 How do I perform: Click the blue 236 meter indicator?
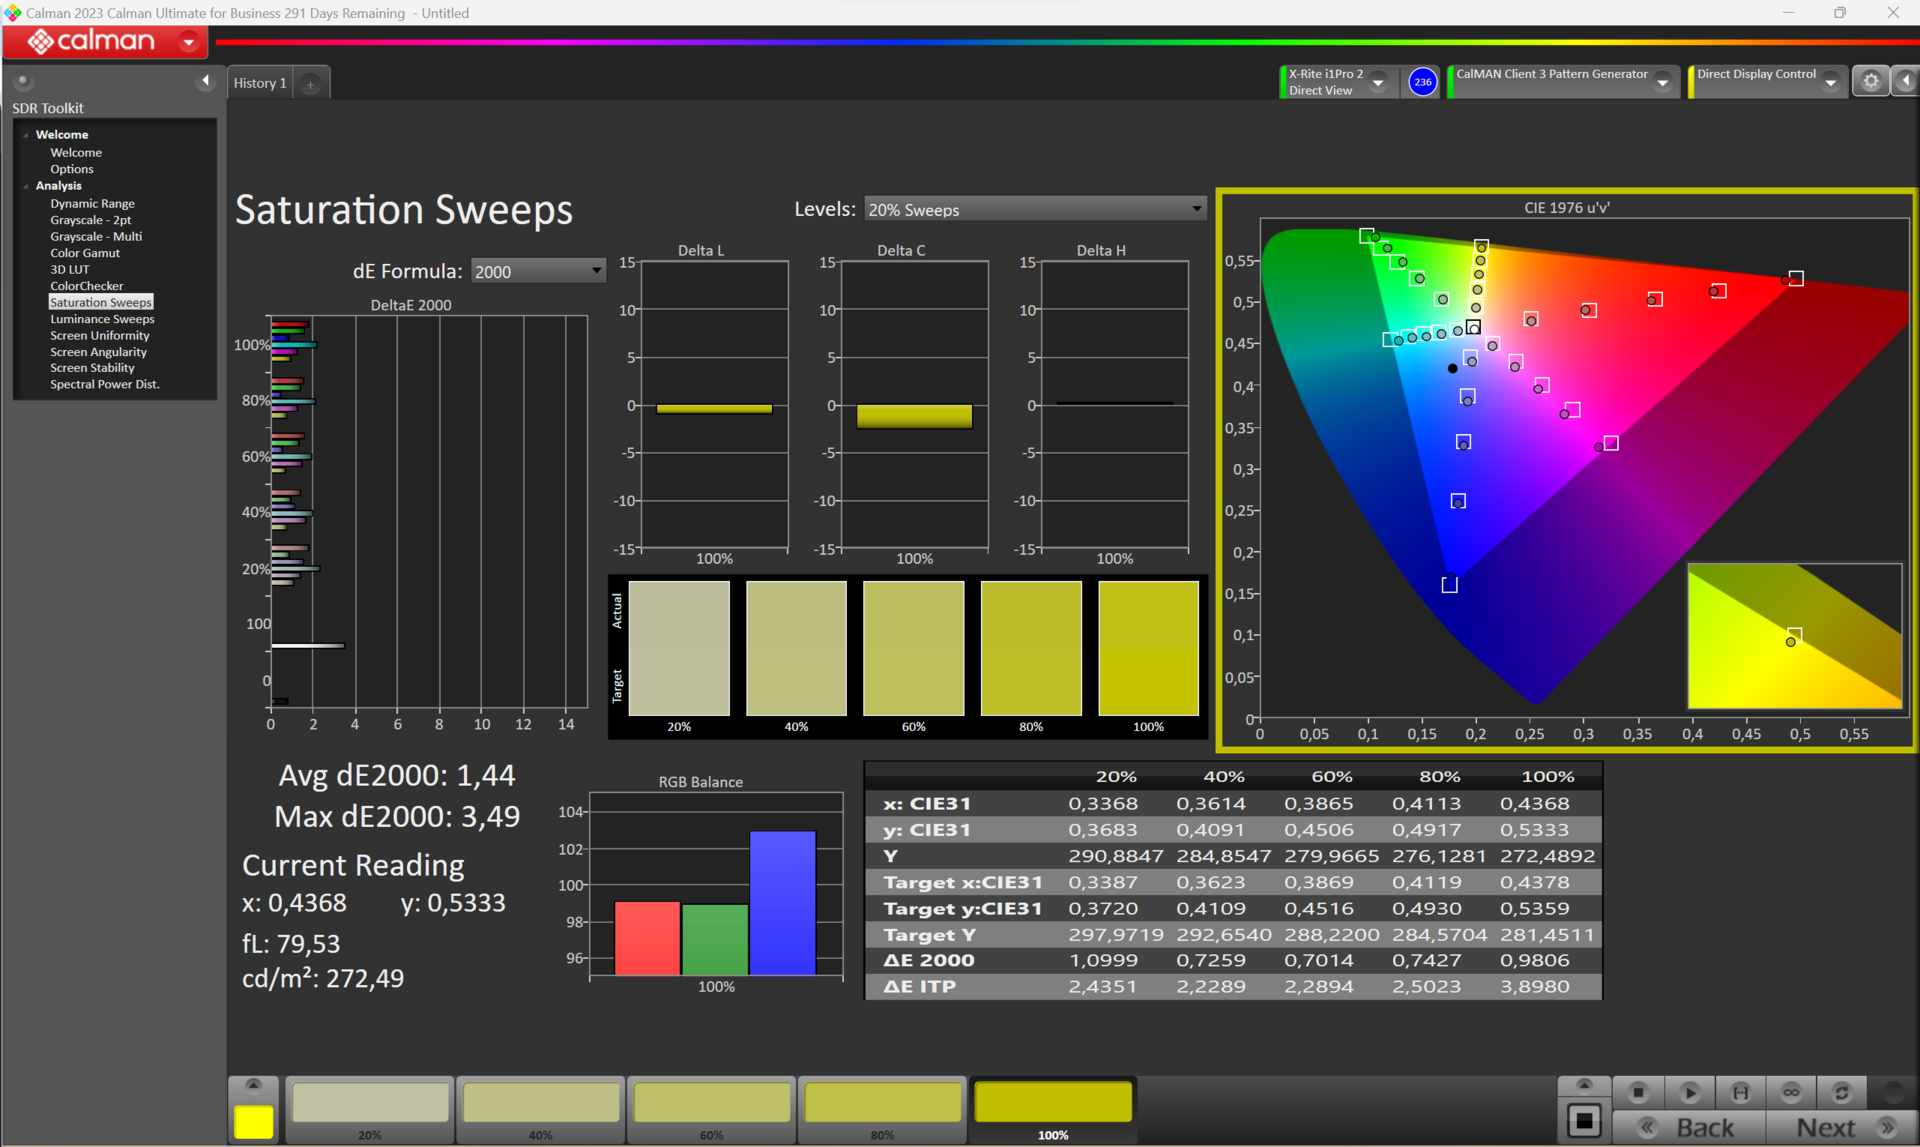[1422, 82]
